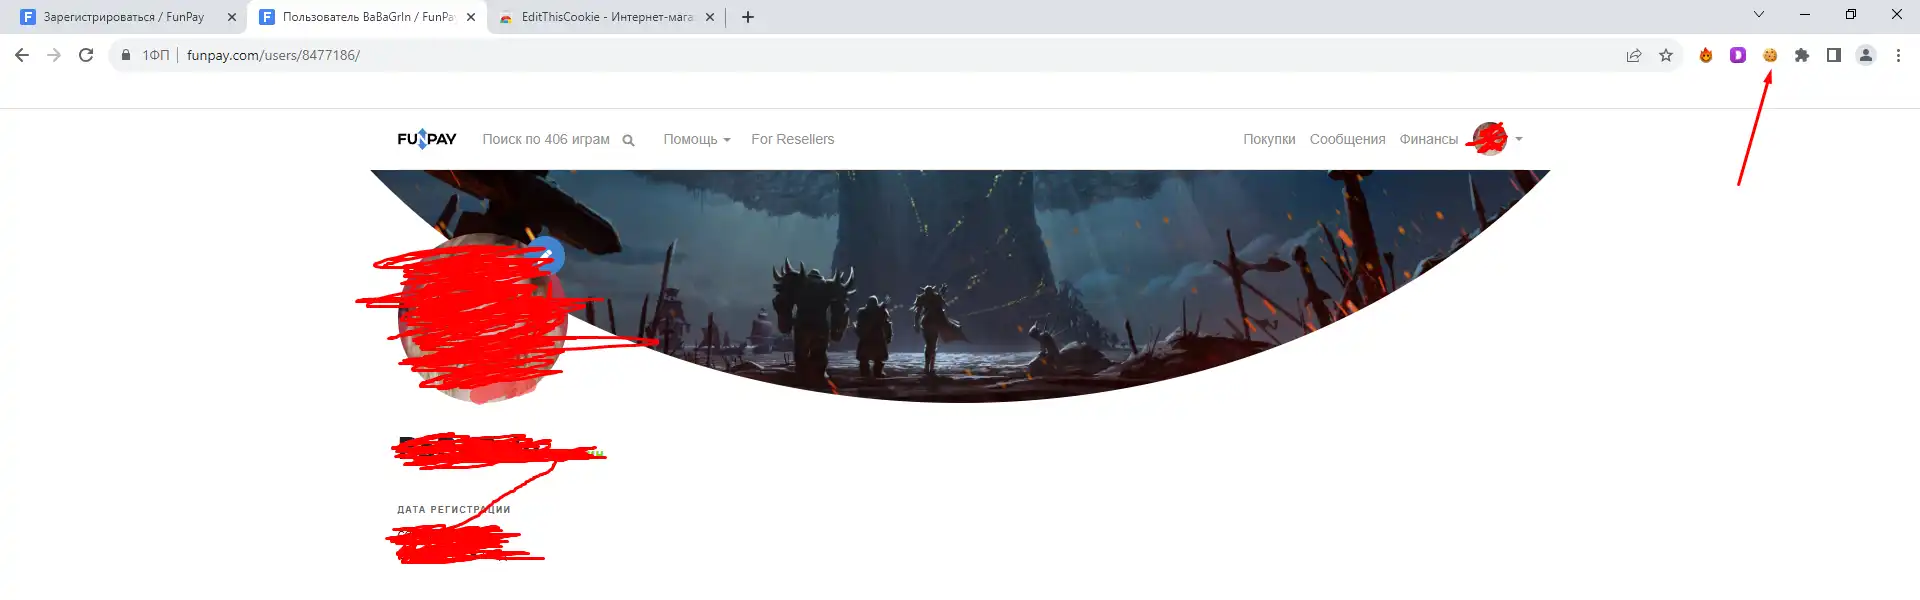Viewport: 1920px width, 600px height.
Task: Close the Пользователь BaBaGrIn tab
Action: (x=471, y=17)
